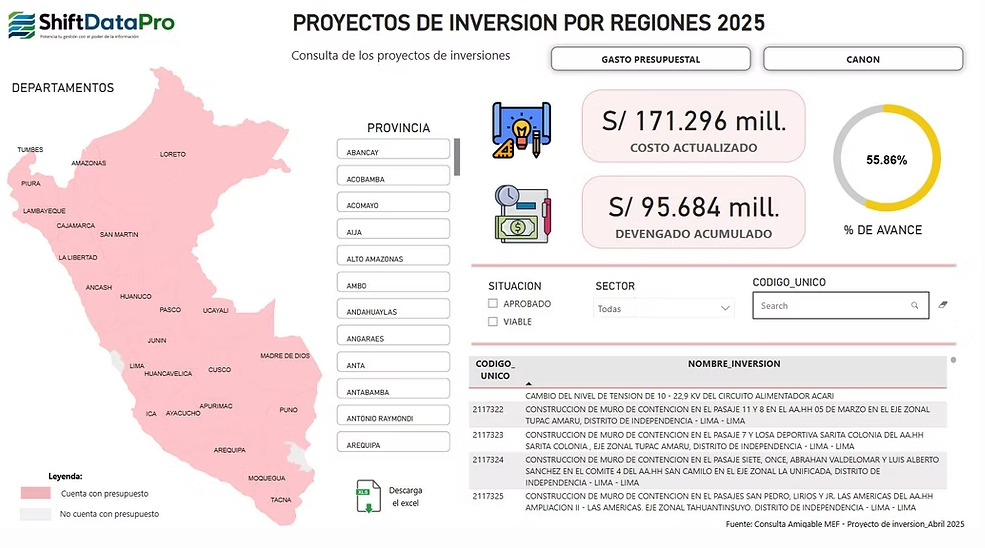985x548 pixels.
Task: Click the magnifier icon in Search box
Action: pos(915,305)
